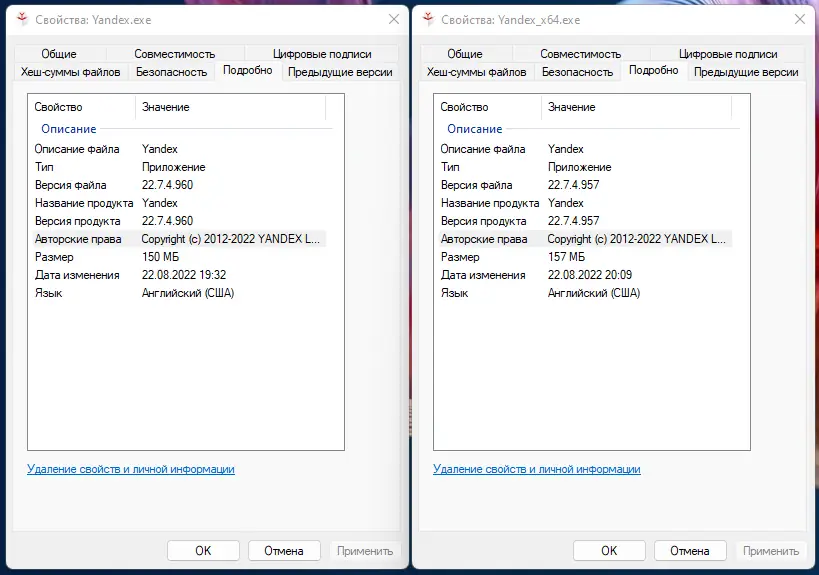Click the Yandex icon in Yandex_x64.exe title bar
The image size is (819, 575).
click(429, 20)
